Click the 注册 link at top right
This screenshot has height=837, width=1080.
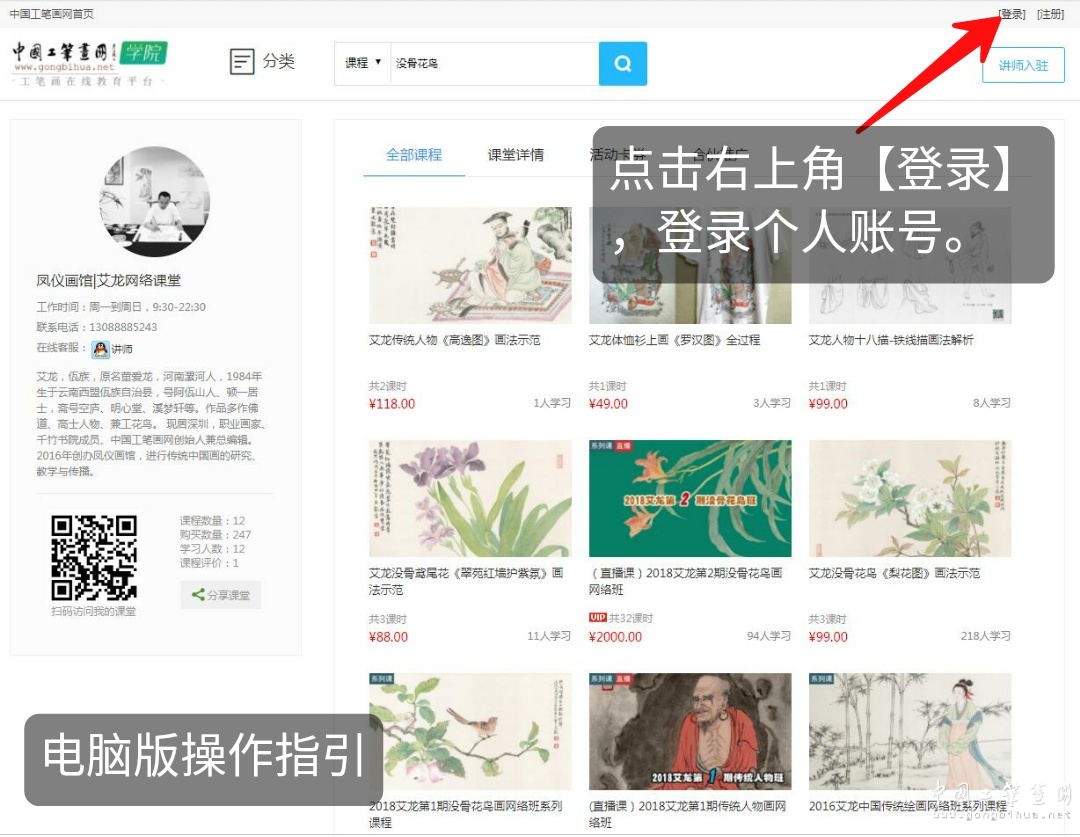(x=1050, y=14)
